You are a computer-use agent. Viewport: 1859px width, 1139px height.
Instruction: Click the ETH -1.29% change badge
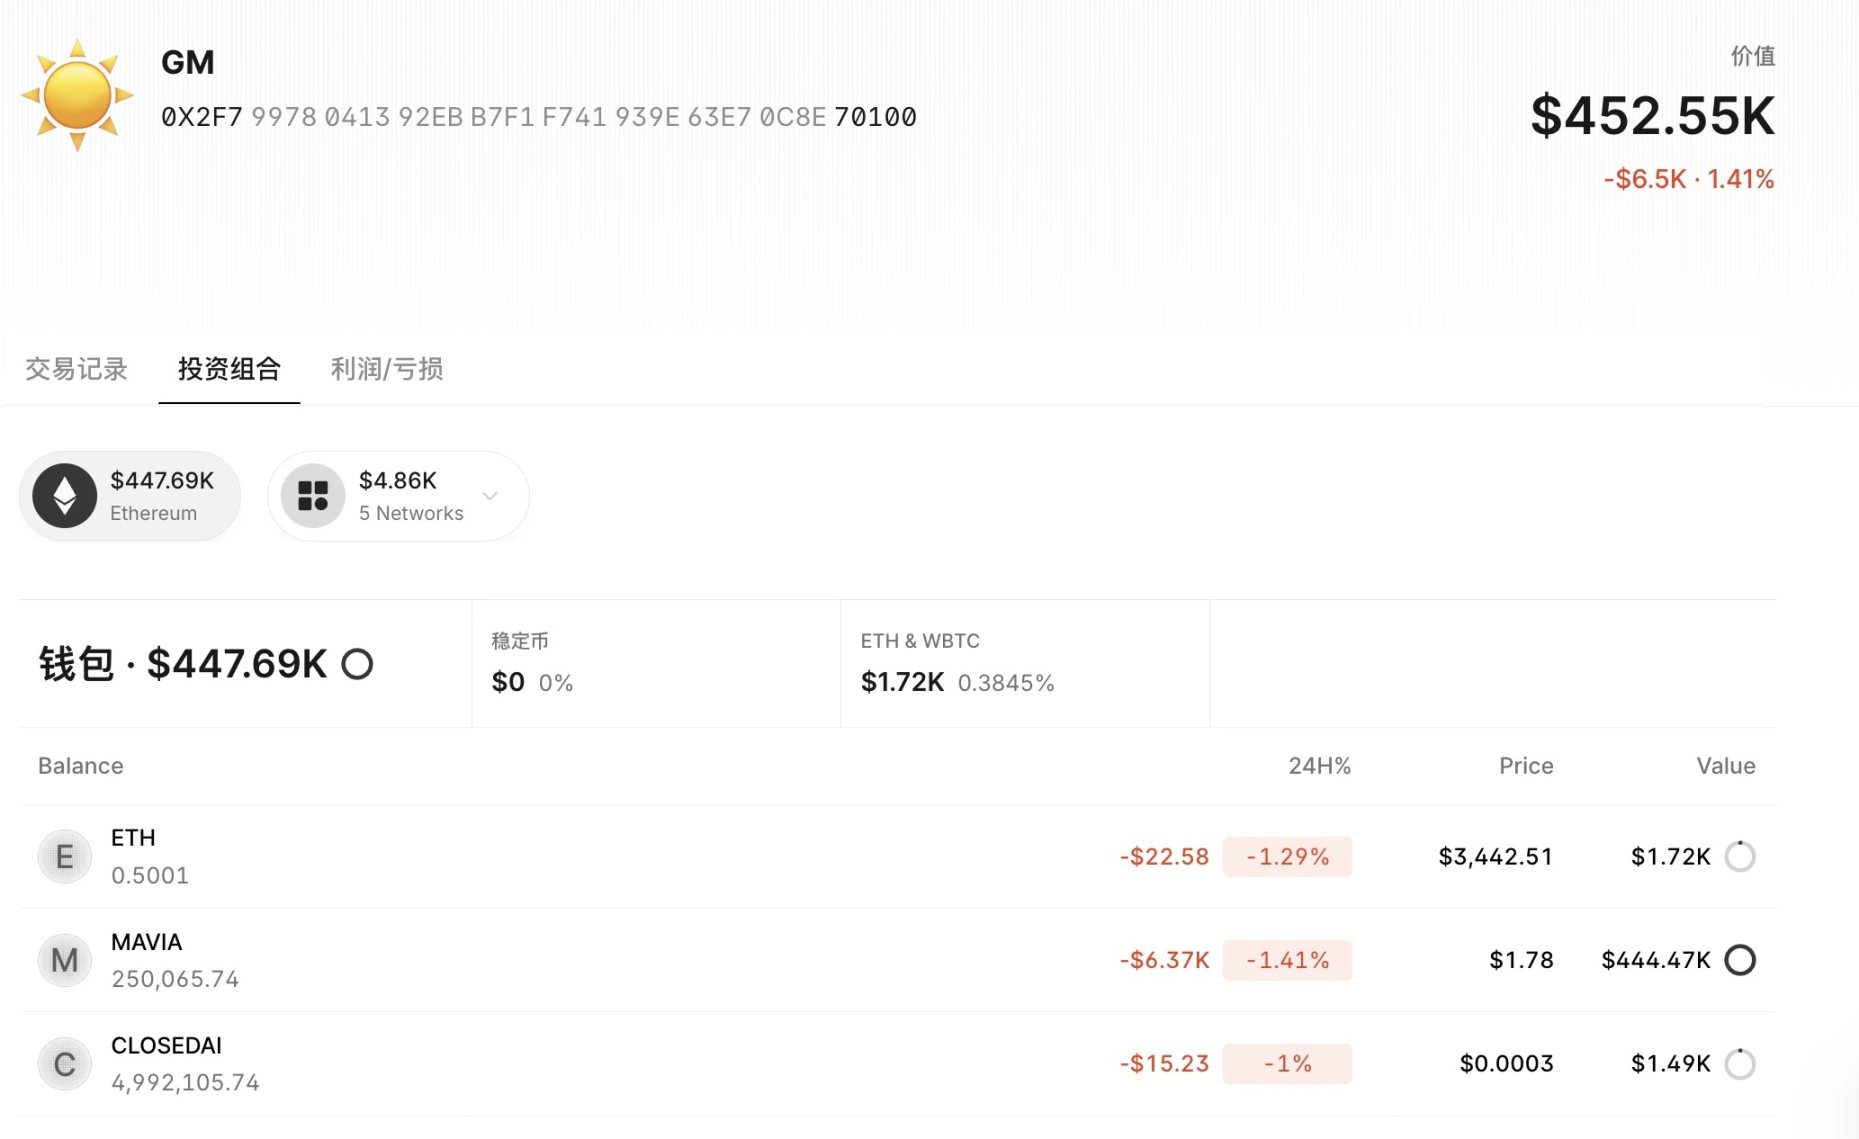click(1287, 857)
